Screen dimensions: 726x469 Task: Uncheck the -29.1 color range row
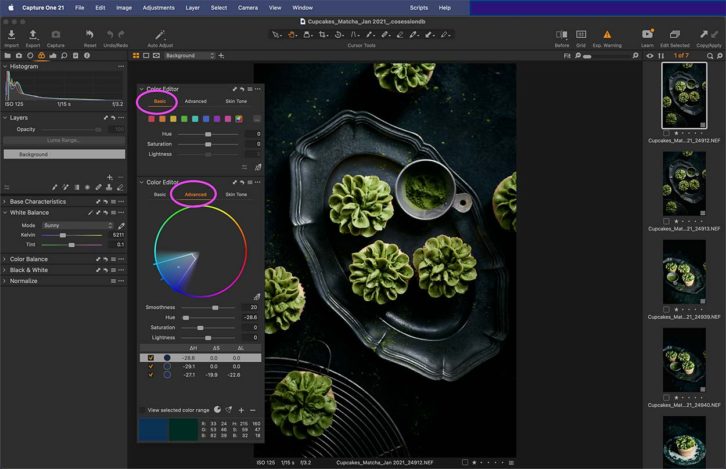(x=150, y=366)
